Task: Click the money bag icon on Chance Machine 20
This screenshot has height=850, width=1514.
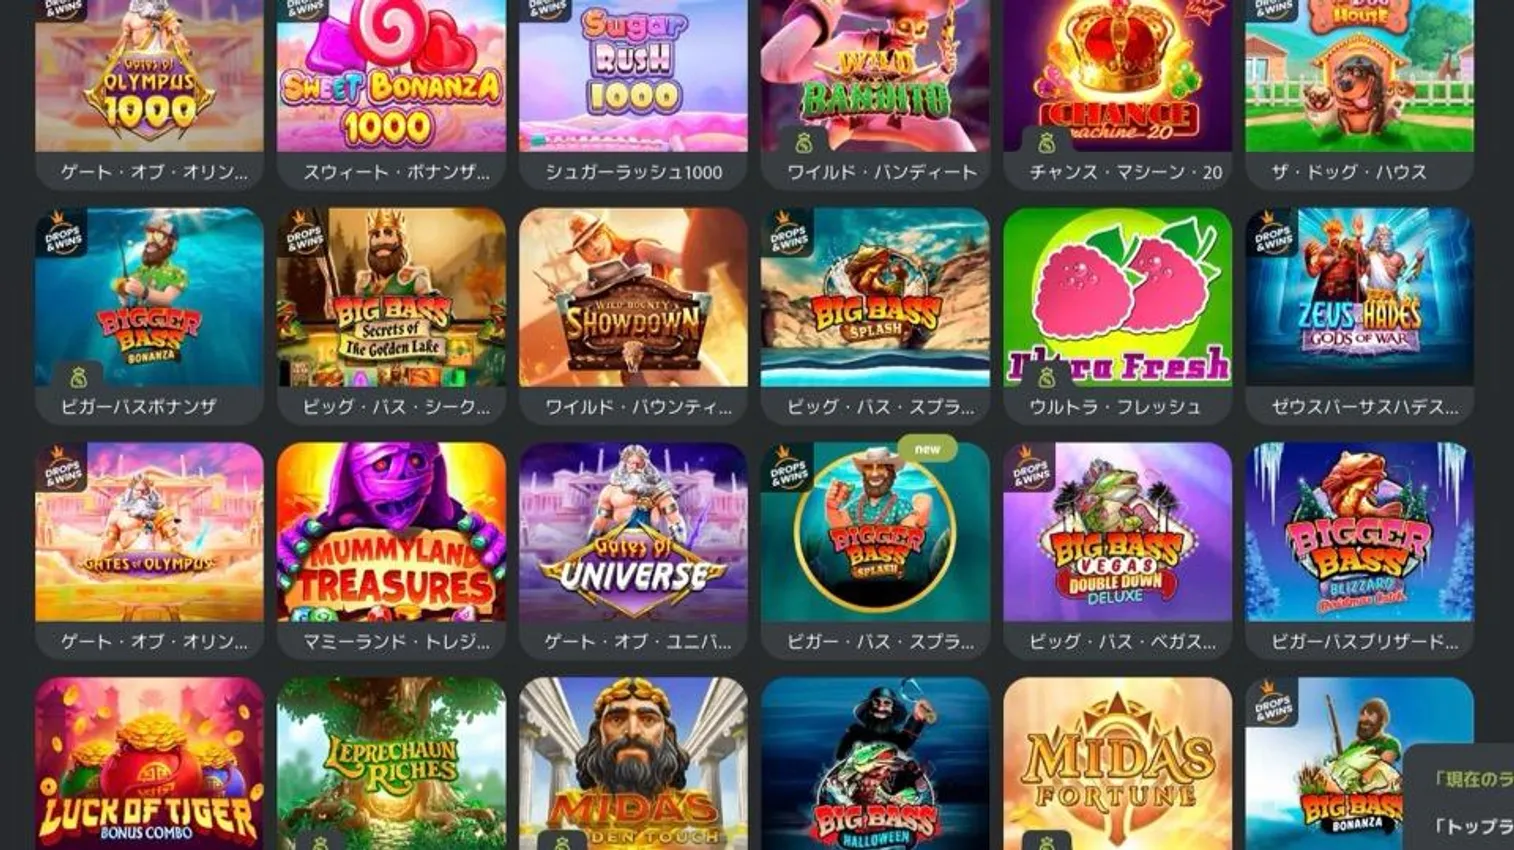Action: [x=1046, y=143]
